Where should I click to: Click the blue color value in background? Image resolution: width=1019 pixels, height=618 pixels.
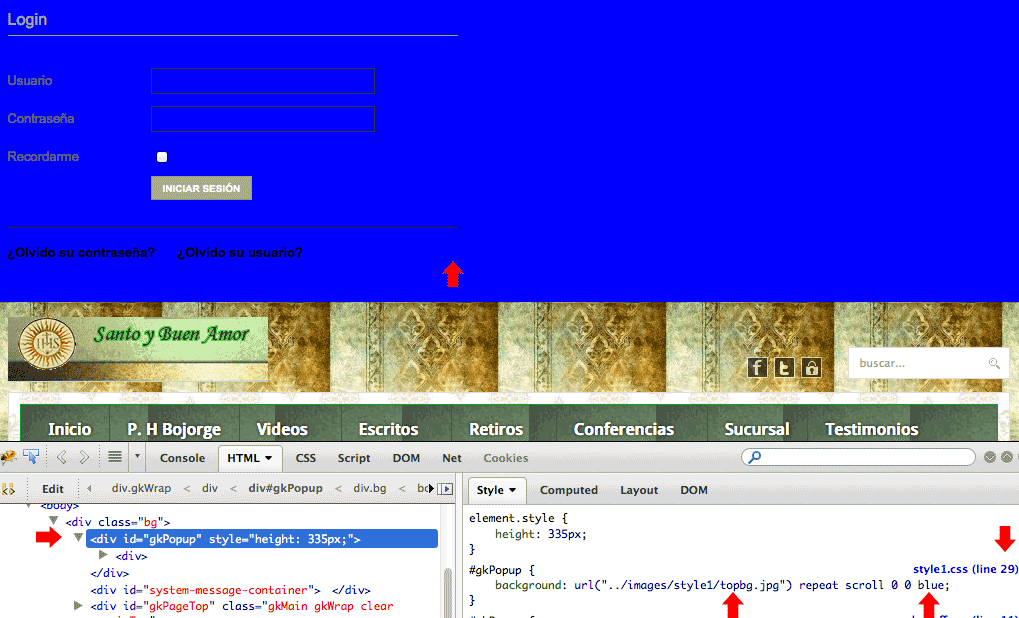click(x=930, y=586)
